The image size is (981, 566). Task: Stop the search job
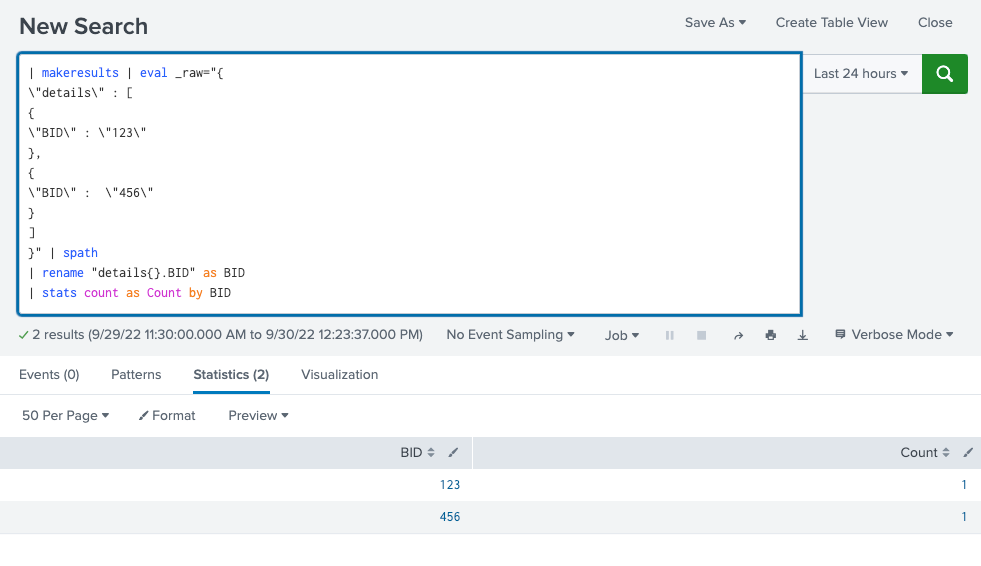[702, 336]
